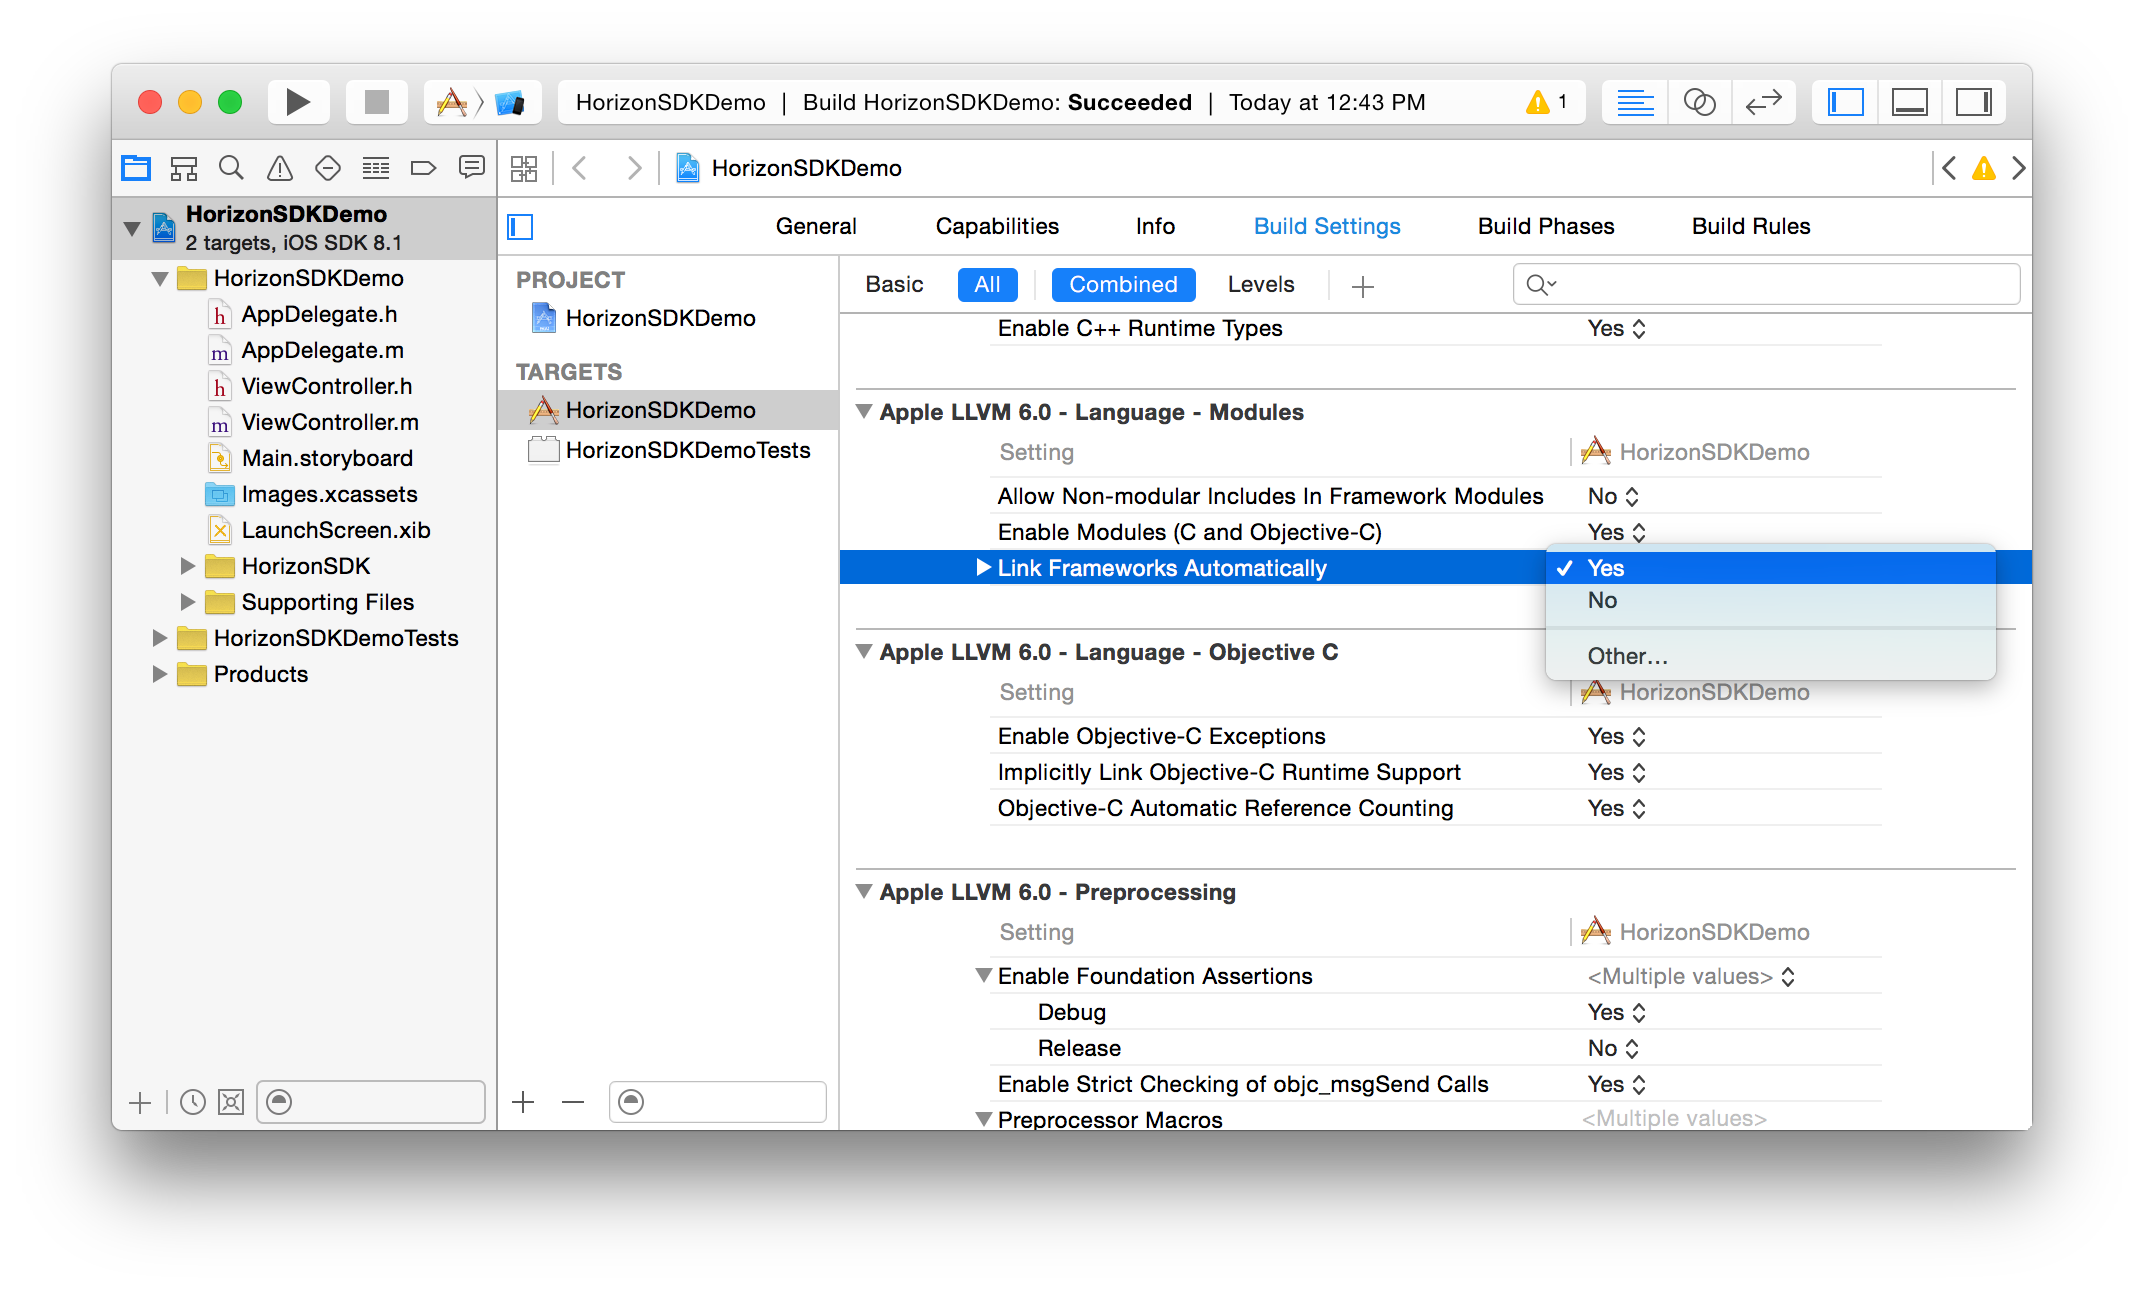This screenshot has width=2144, height=1290.
Task: Show the Assistant editor
Action: coord(1699,102)
